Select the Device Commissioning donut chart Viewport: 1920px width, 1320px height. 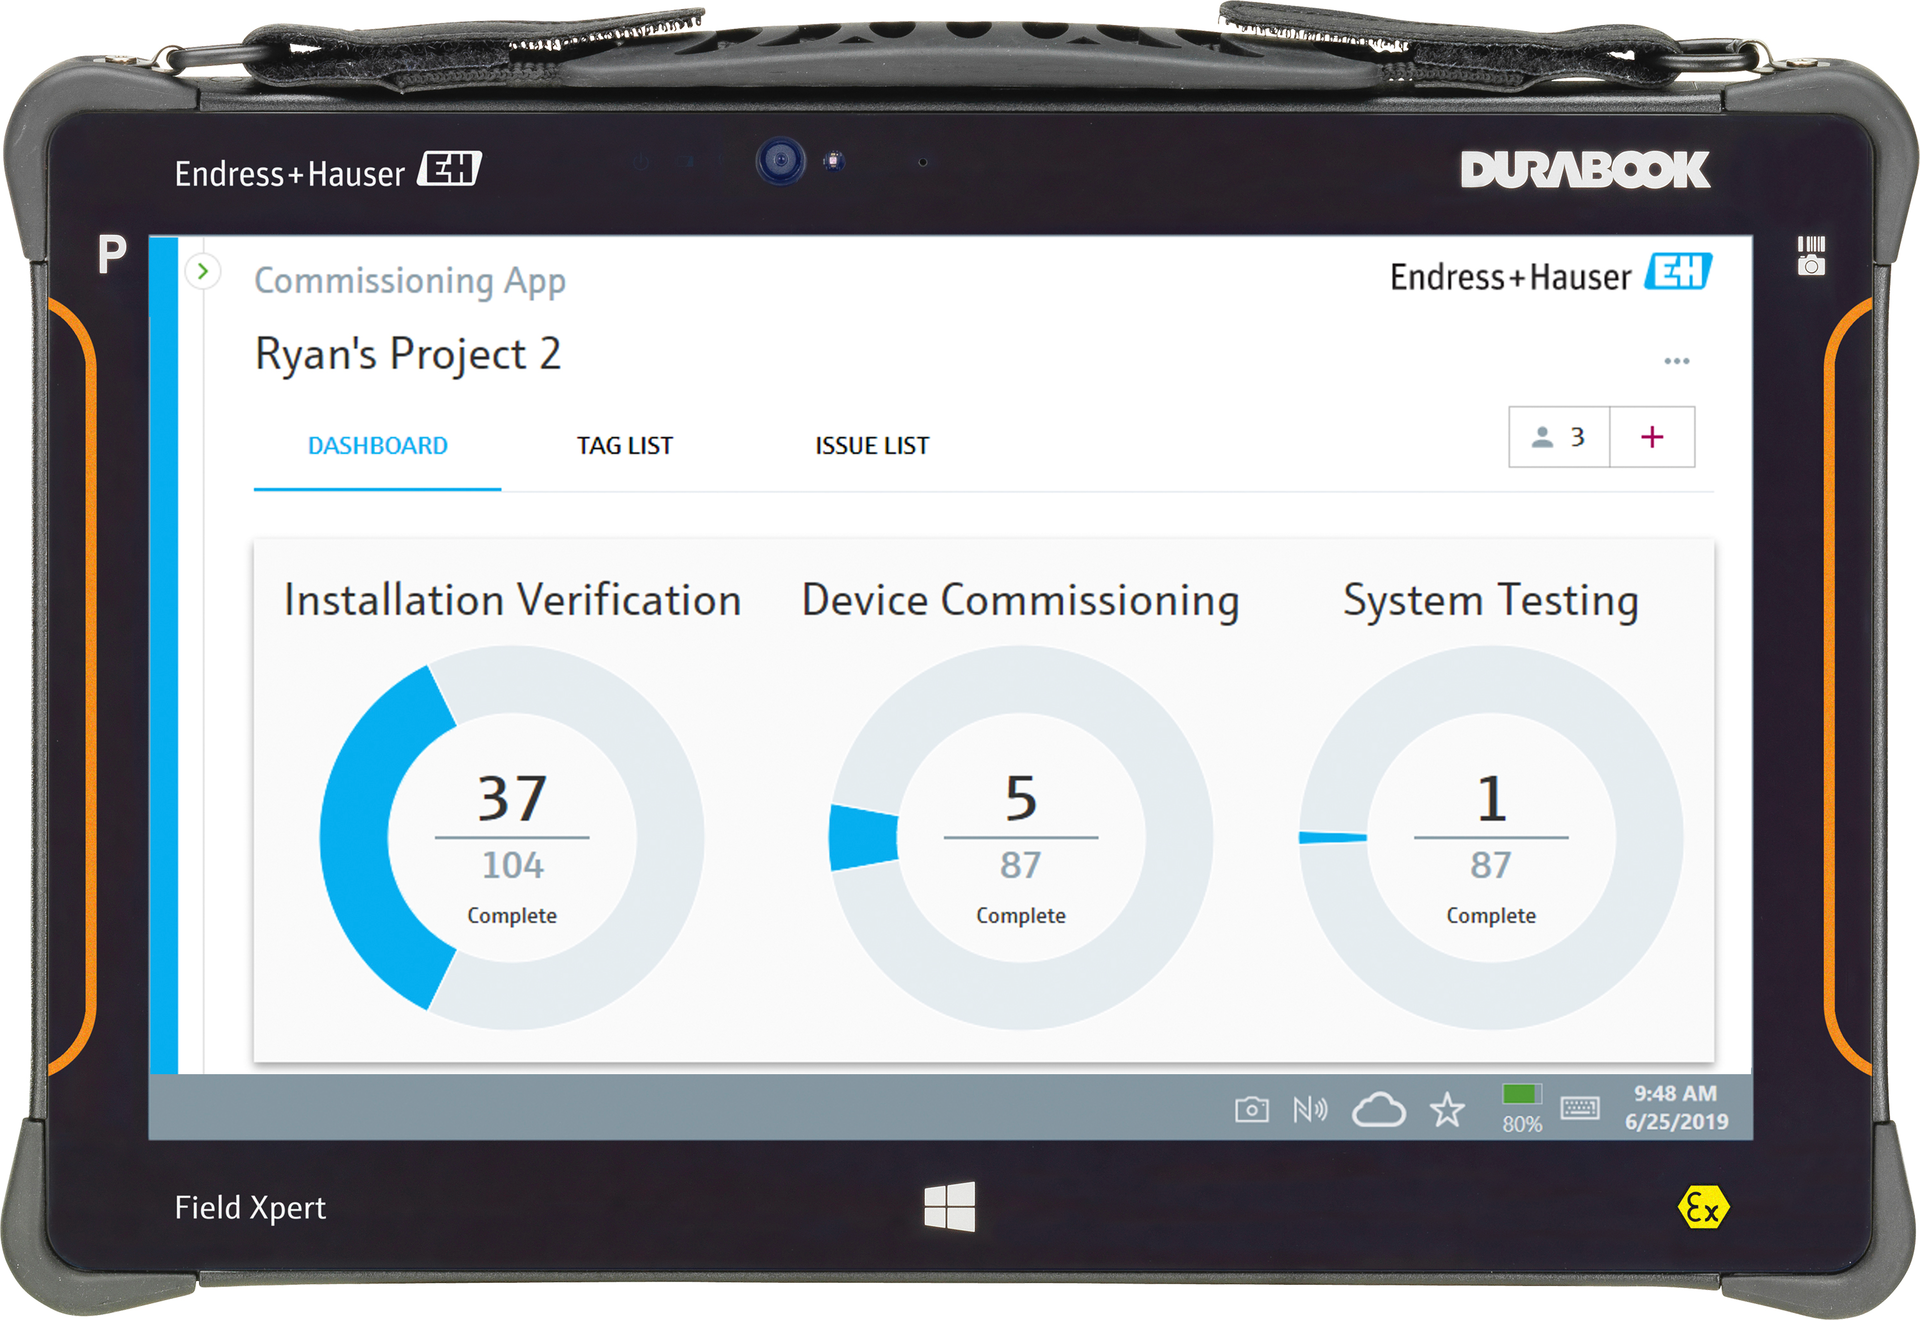click(x=1020, y=838)
